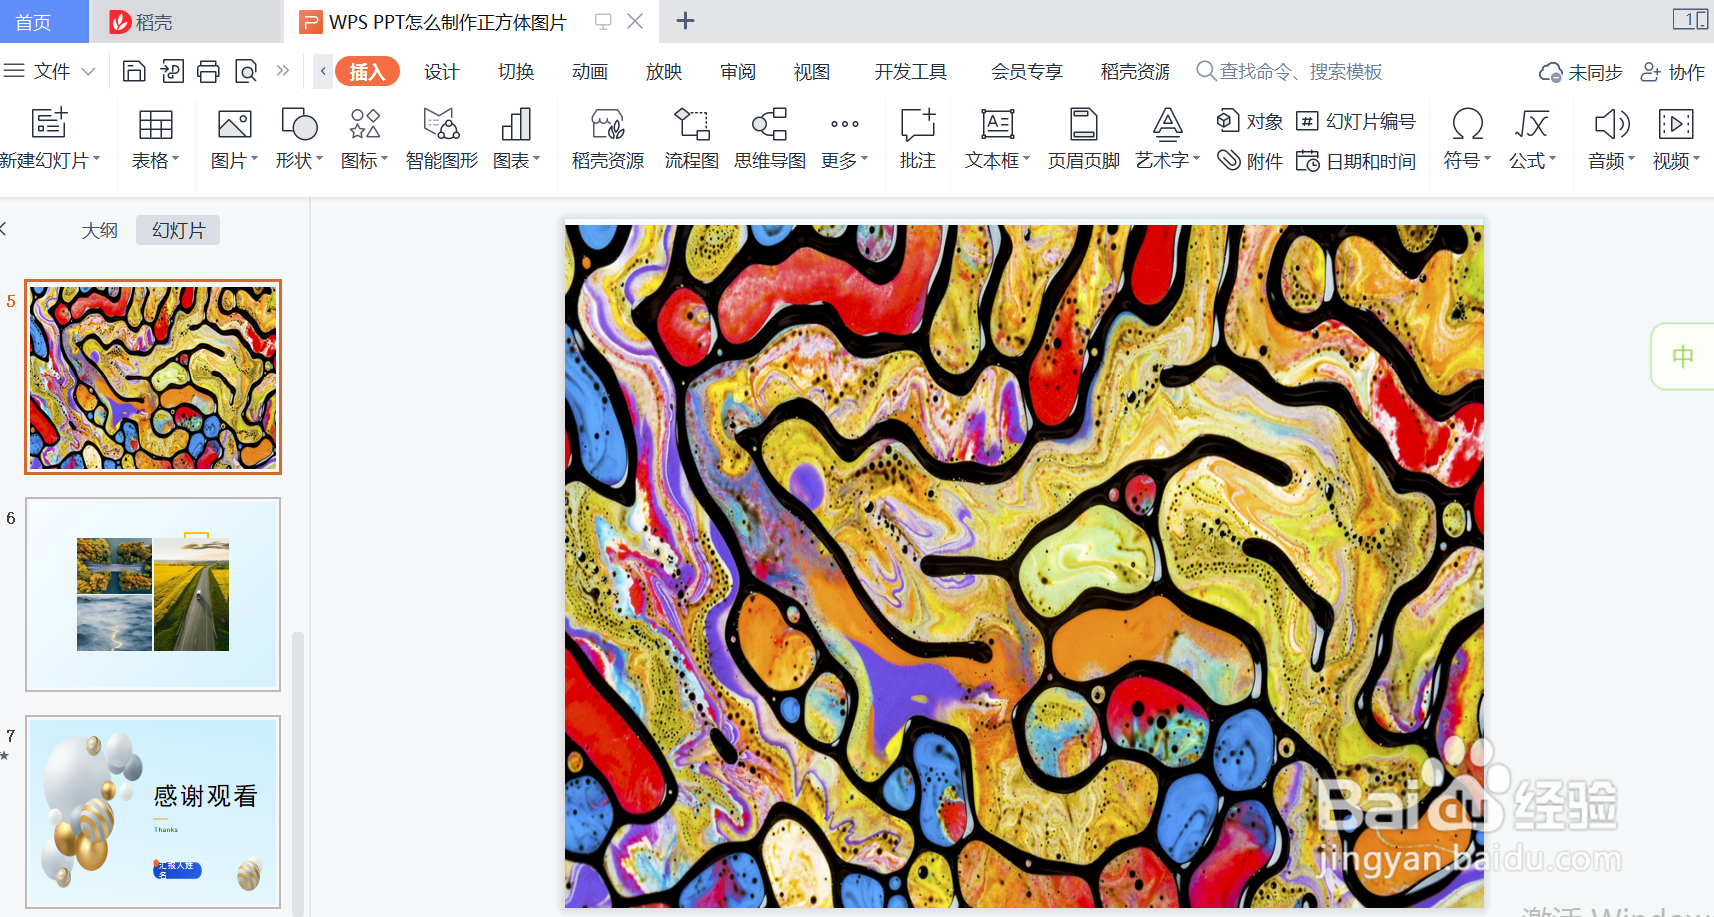Switch to the 稻壳 document tab

(x=186, y=22)
